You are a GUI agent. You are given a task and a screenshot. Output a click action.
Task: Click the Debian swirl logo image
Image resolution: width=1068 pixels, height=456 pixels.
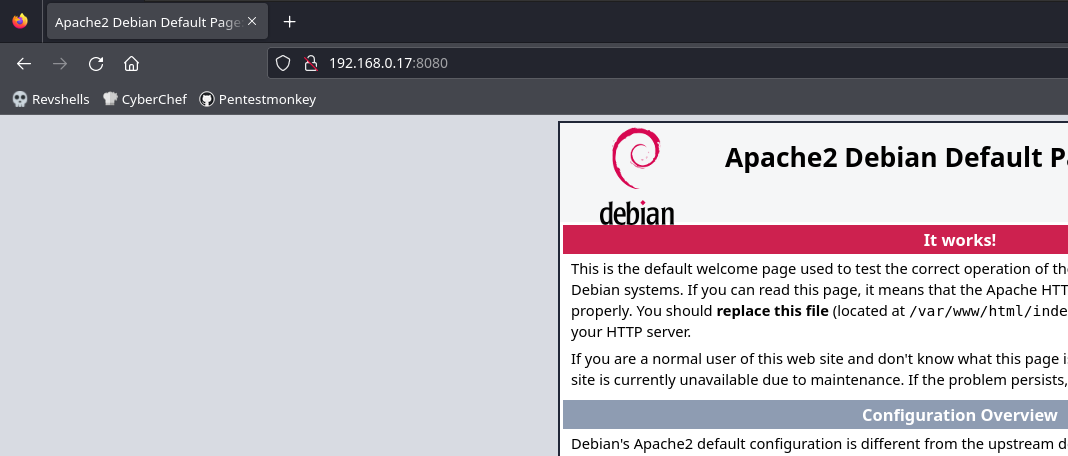[637, 177]
